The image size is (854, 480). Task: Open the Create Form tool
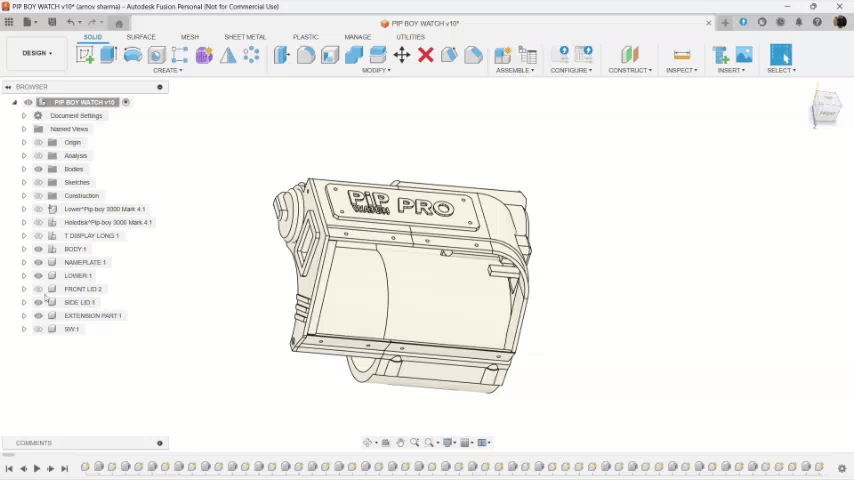point(204,54)
